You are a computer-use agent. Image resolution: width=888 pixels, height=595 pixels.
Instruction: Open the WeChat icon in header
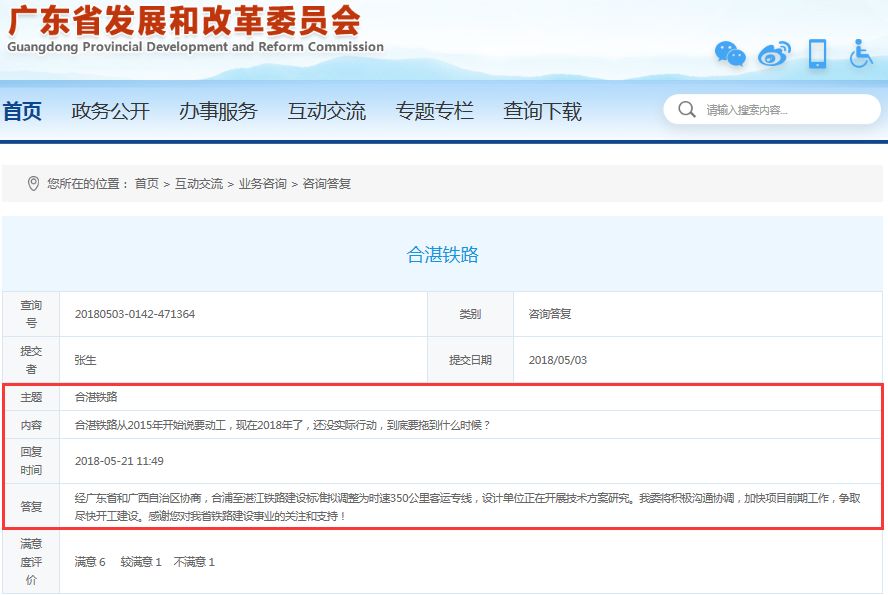[x=730, y=54]
